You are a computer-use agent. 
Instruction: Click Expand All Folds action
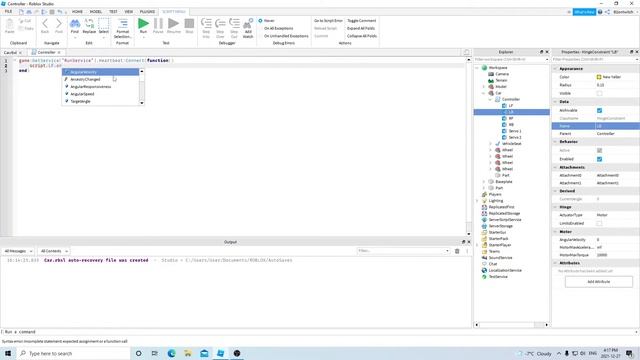[x=361, y=28]
